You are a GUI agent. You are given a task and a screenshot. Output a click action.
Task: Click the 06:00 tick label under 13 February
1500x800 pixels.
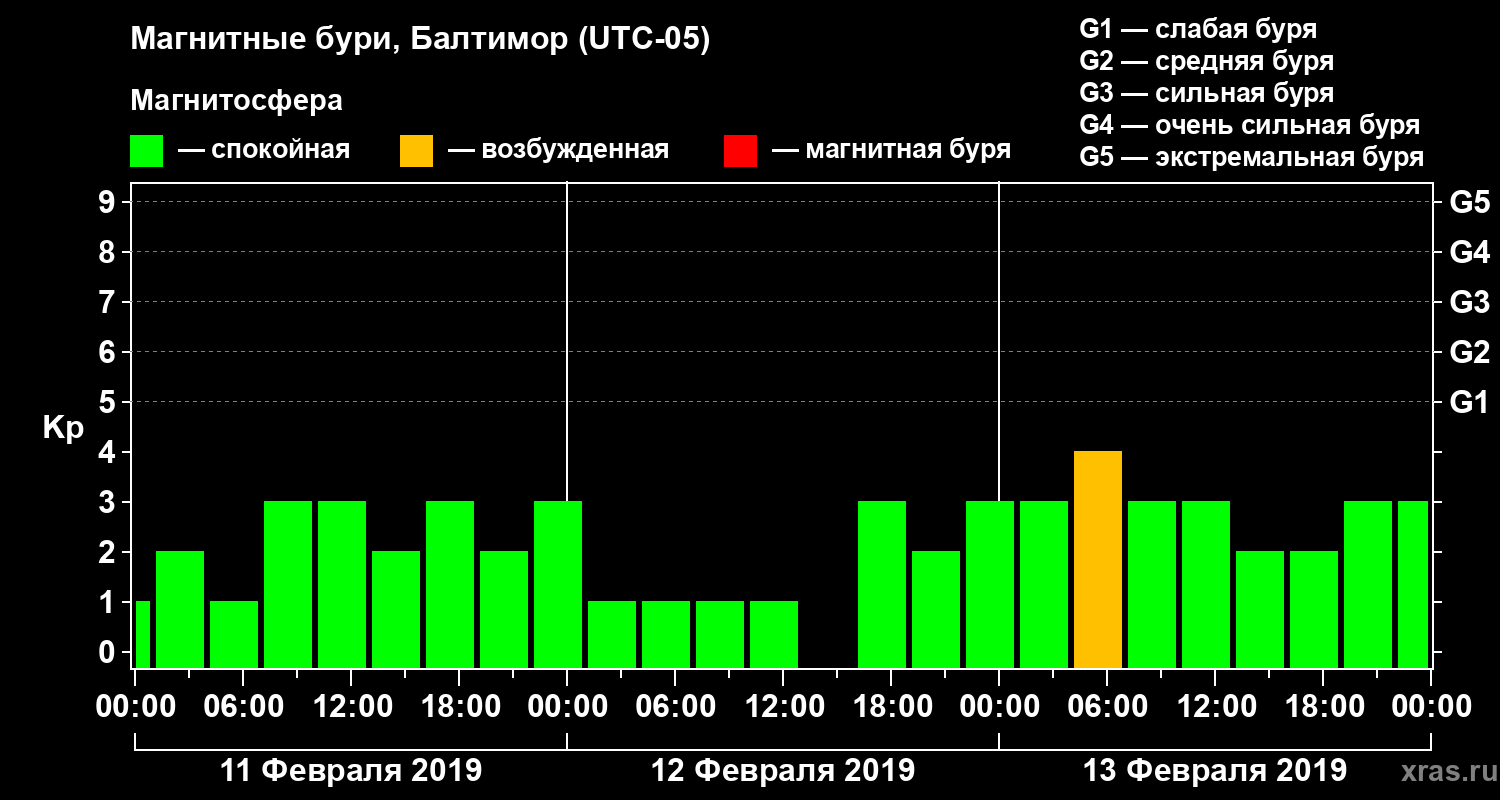click(x=1107, y=706)
